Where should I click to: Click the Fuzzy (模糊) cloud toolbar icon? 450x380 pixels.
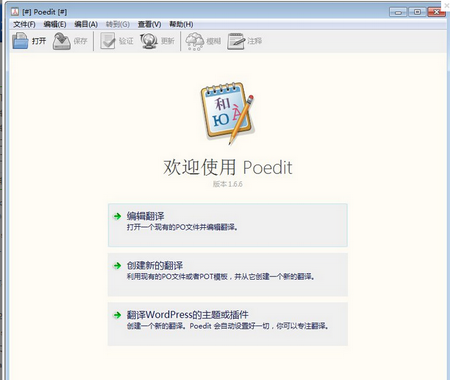[x=194, y=41]
